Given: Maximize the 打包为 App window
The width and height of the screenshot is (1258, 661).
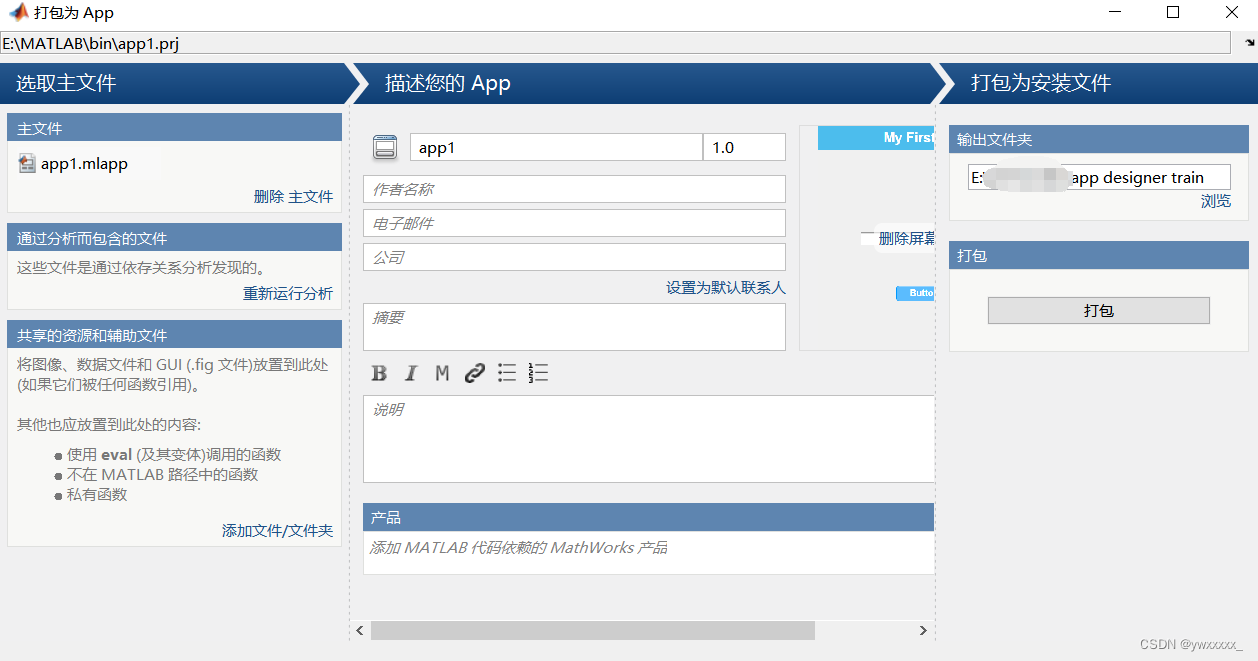Looking at the screenshot, I should [1173, 13].
